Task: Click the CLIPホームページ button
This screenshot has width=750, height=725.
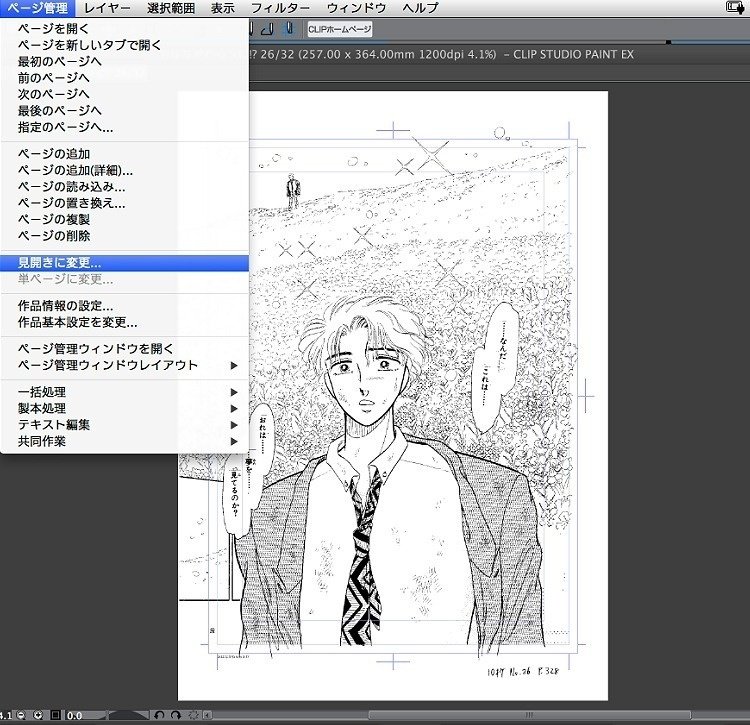Action: pos(340,29)
